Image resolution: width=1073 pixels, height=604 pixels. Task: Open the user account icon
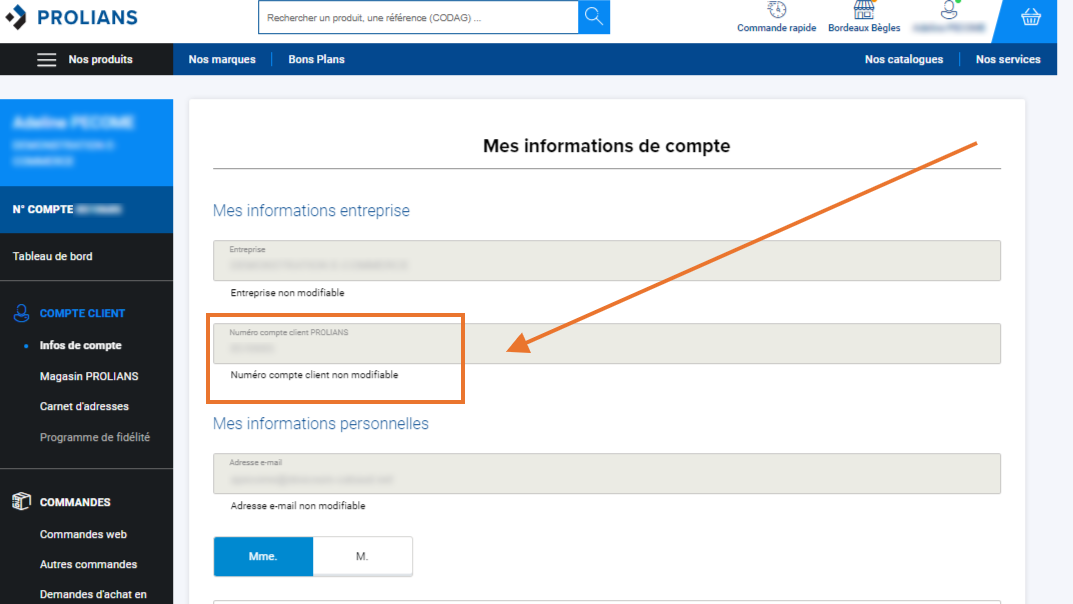(x=949, y=10)
